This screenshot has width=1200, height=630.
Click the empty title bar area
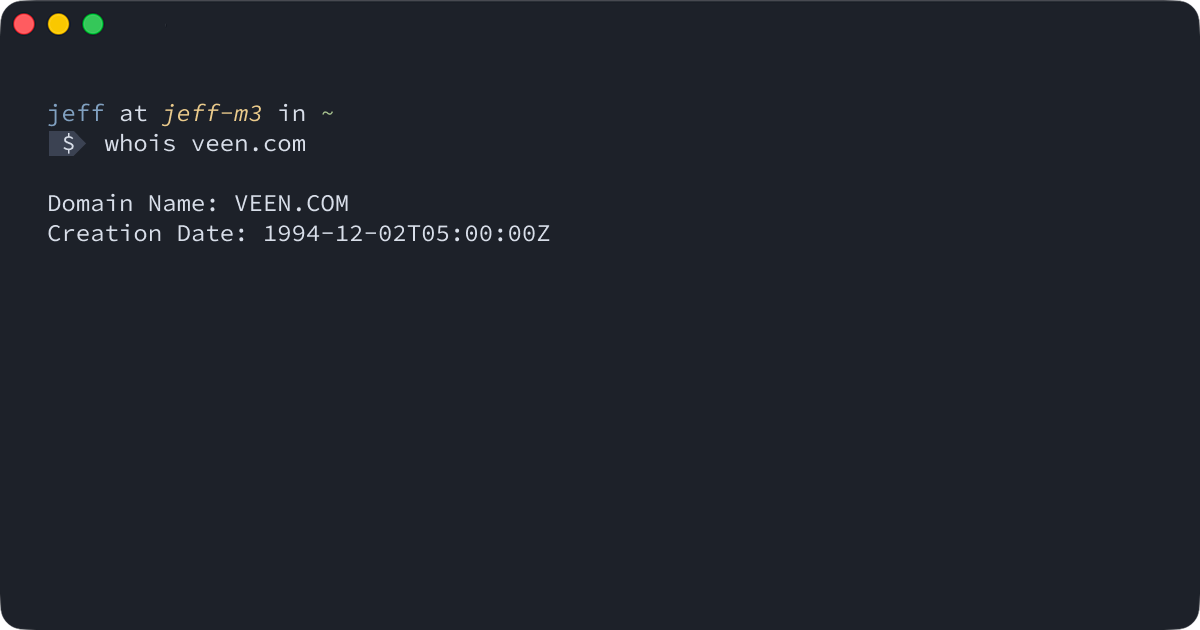tap(600, 24)
